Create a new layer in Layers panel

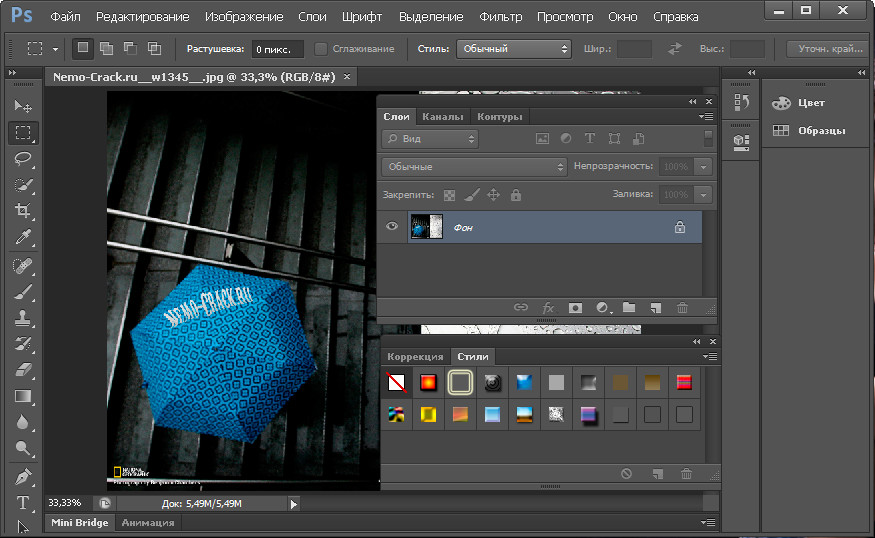(x=656, y=308)
